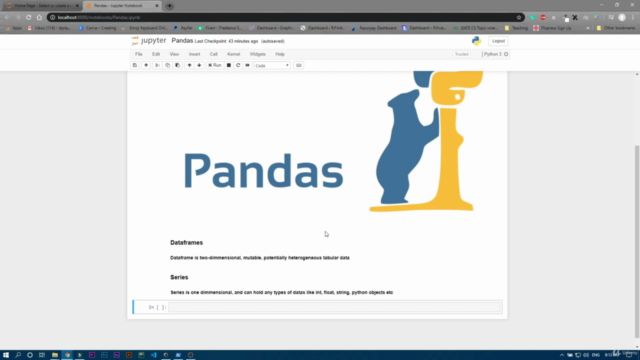Open the Widgets menu
Viewport: 640px width, 360px height.
[x=258, y=54]
